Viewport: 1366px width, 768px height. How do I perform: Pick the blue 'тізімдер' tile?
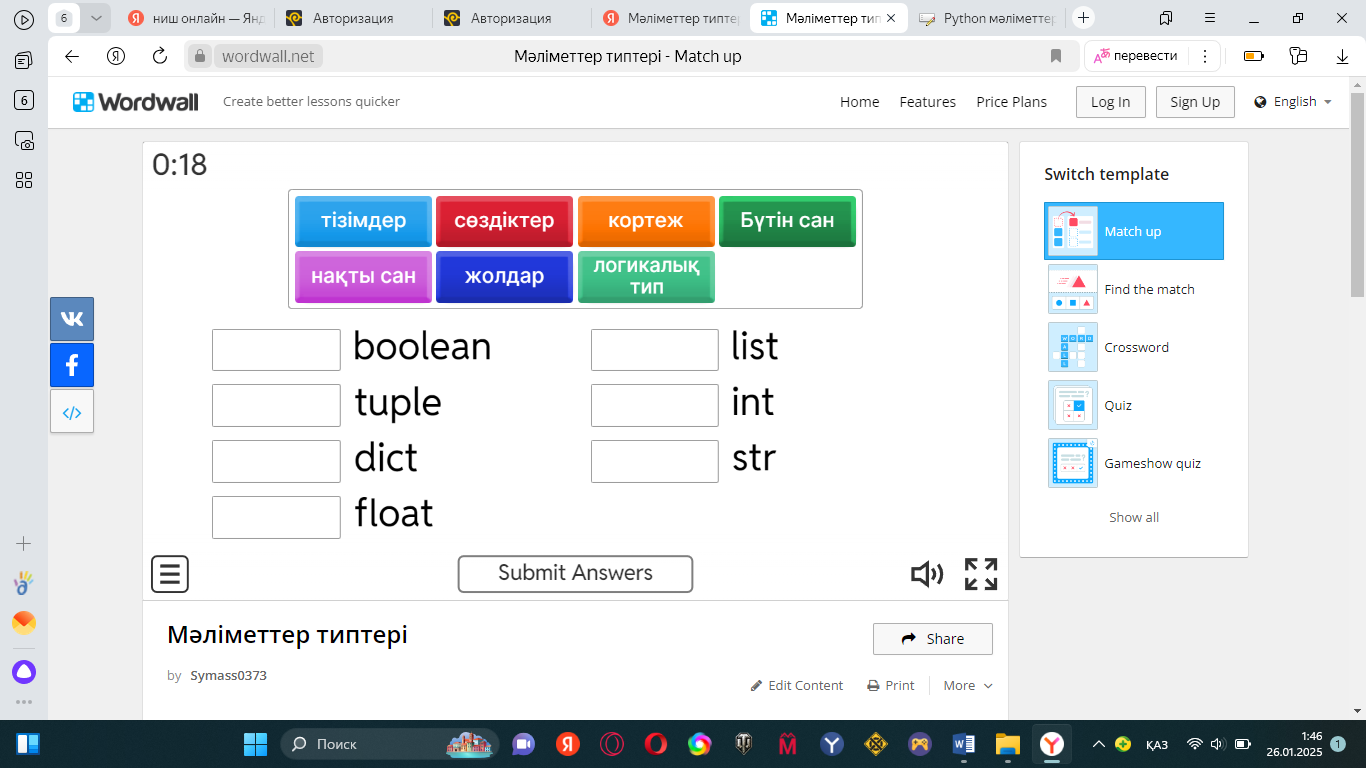tap(363, 221)
